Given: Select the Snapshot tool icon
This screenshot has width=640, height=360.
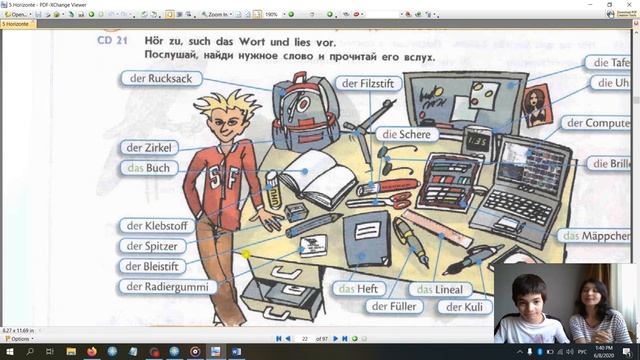Looking at the screenshot, I should tap(189, 14).
